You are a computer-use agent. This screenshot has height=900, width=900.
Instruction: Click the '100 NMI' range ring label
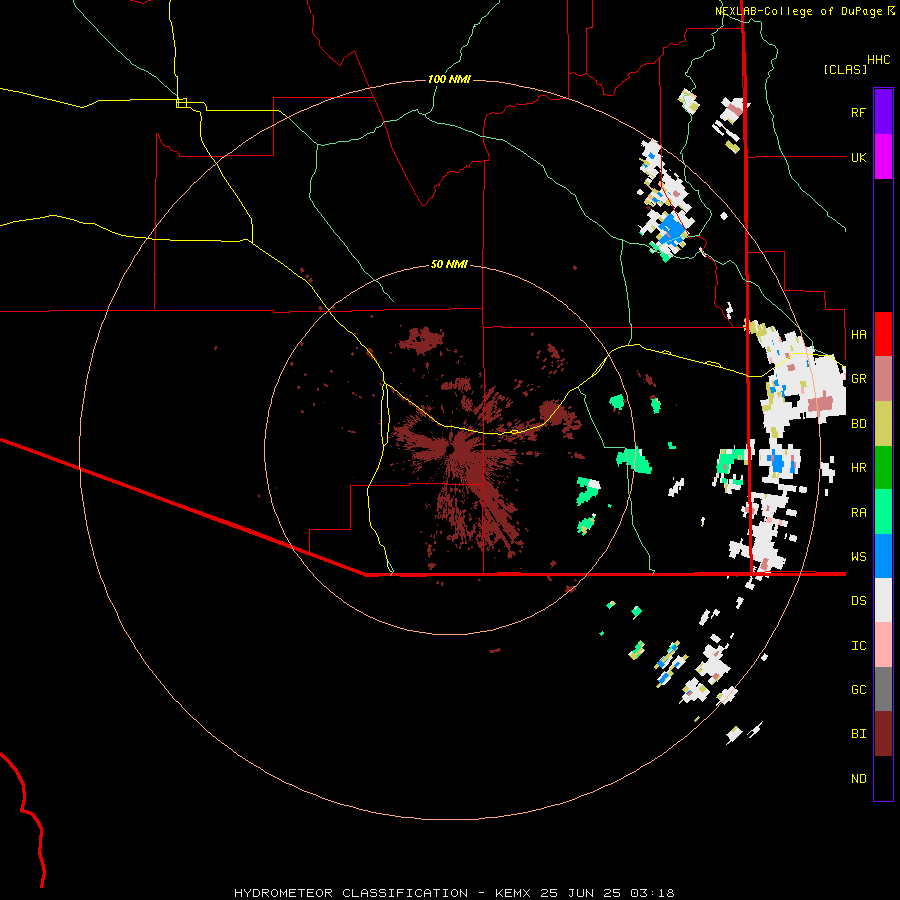[449, 79]
